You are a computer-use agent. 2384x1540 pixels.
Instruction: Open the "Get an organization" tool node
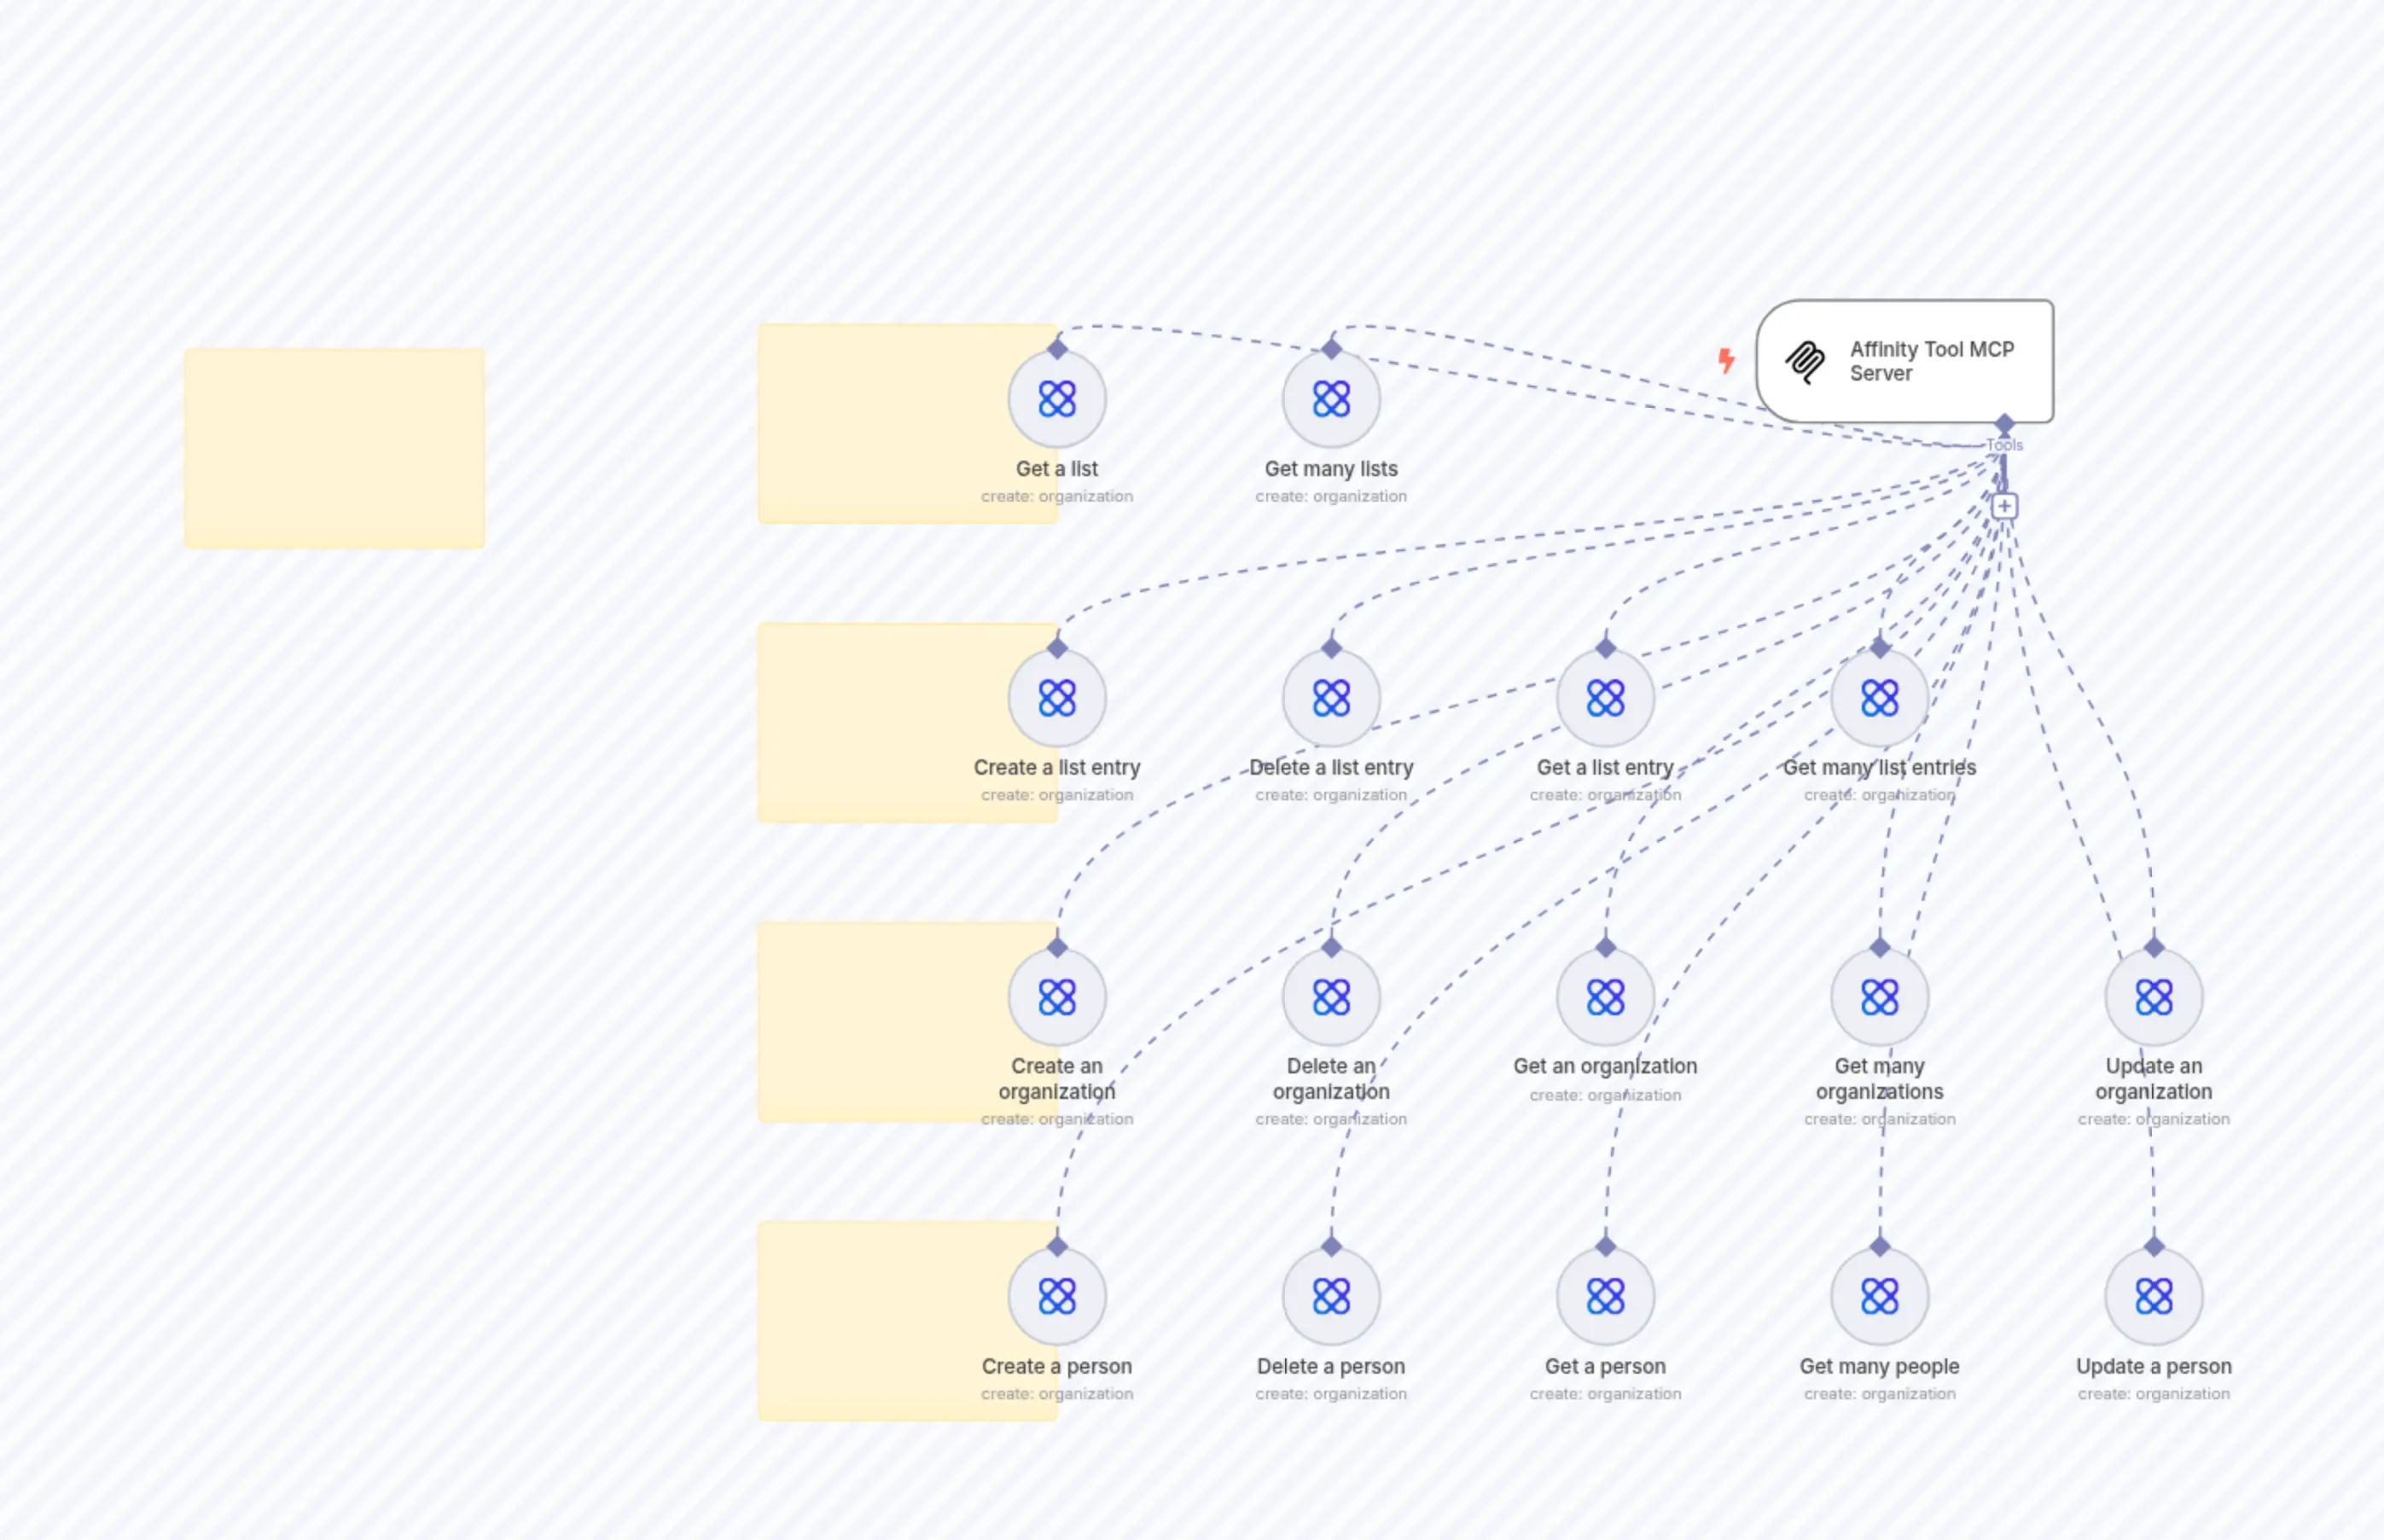tap(1606, 997)
